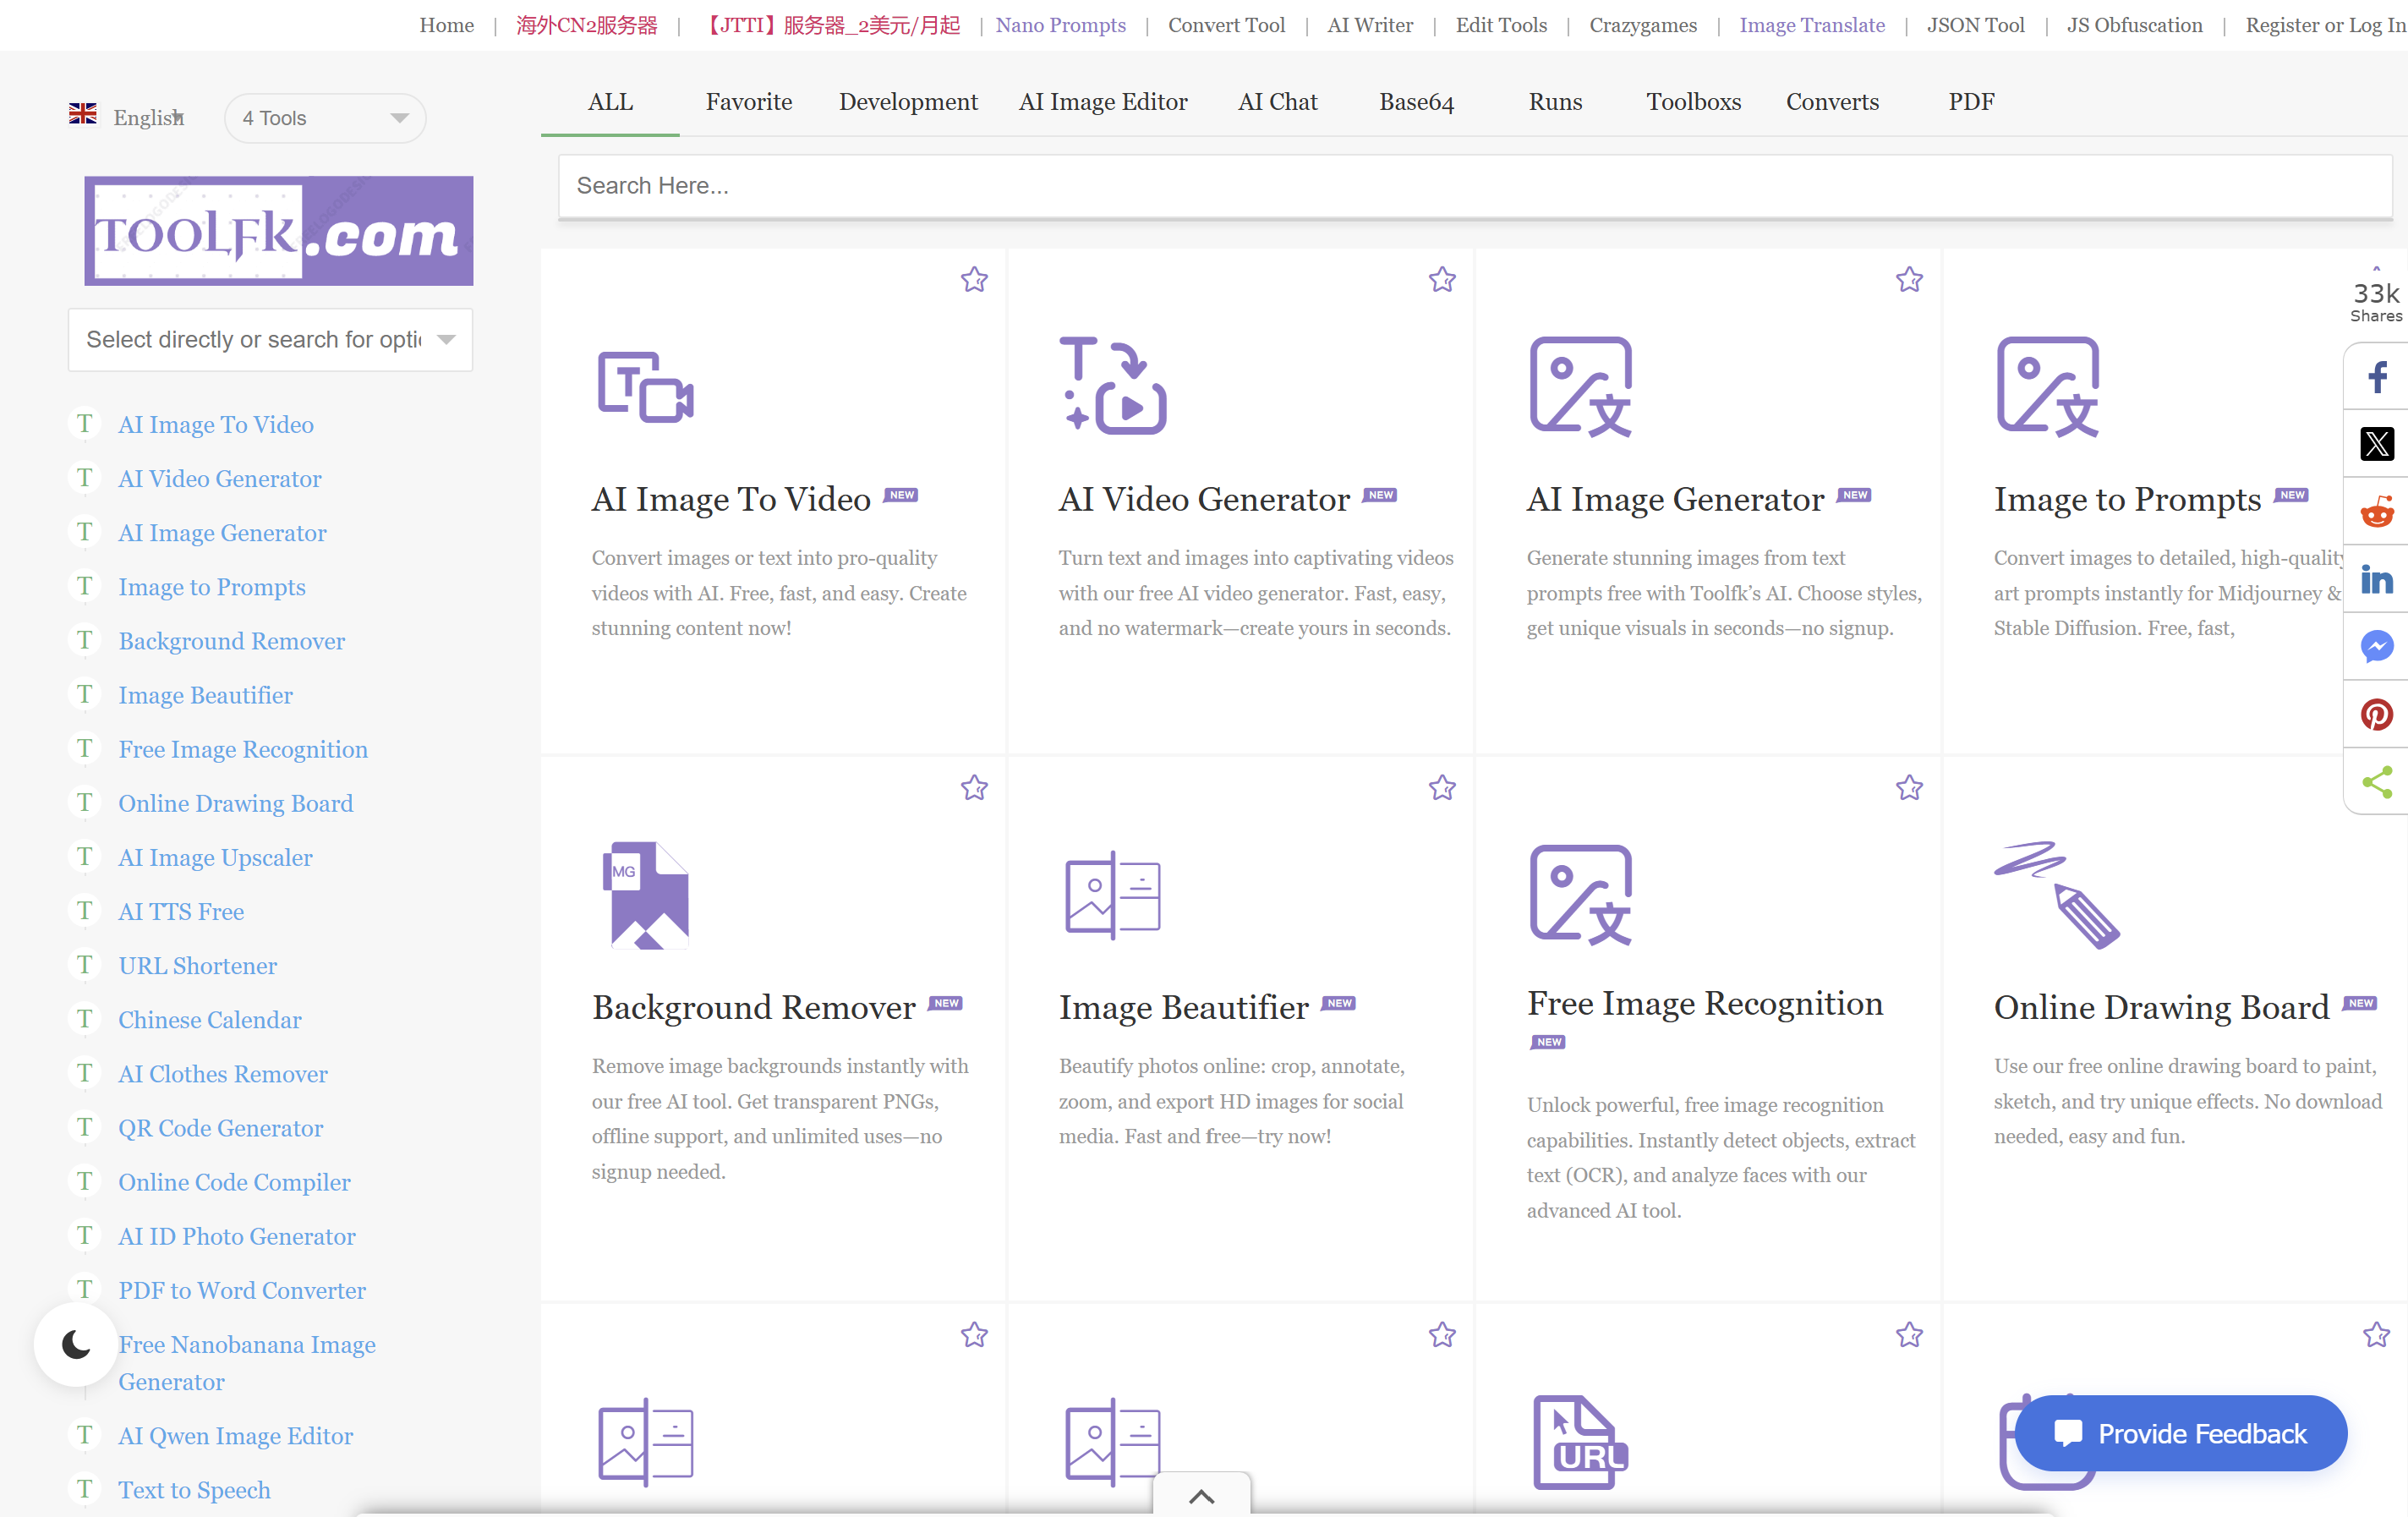2408x1517 pixels.
Task: Click the Provide Feedback button
Action: 2181,1433
